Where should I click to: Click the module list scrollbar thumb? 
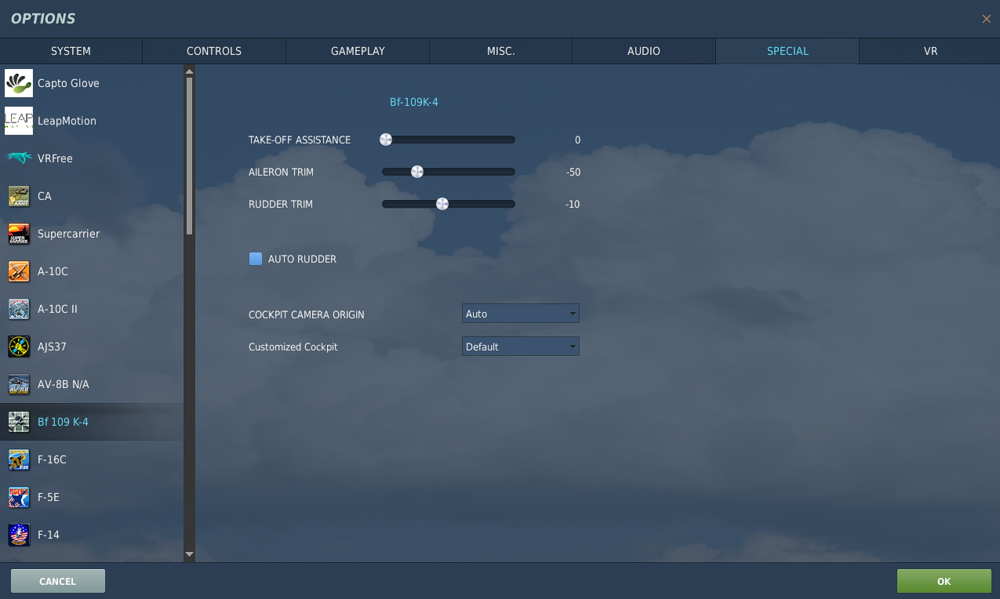[189, 156]
